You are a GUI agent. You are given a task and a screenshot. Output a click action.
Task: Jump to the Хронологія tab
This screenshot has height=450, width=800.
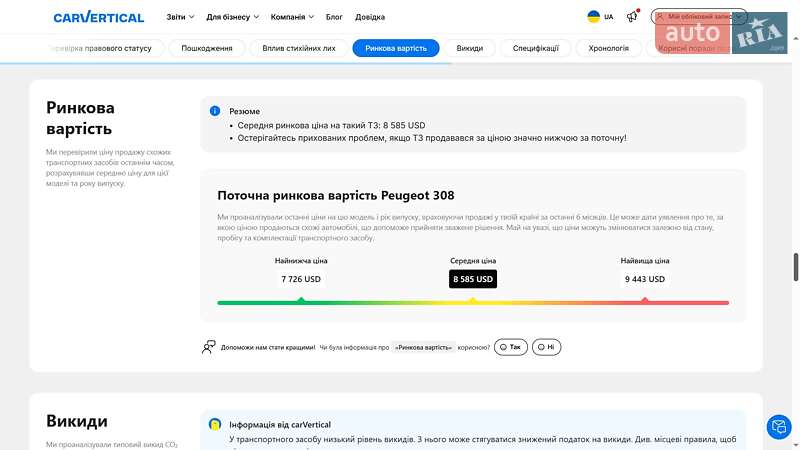(608, 48)
